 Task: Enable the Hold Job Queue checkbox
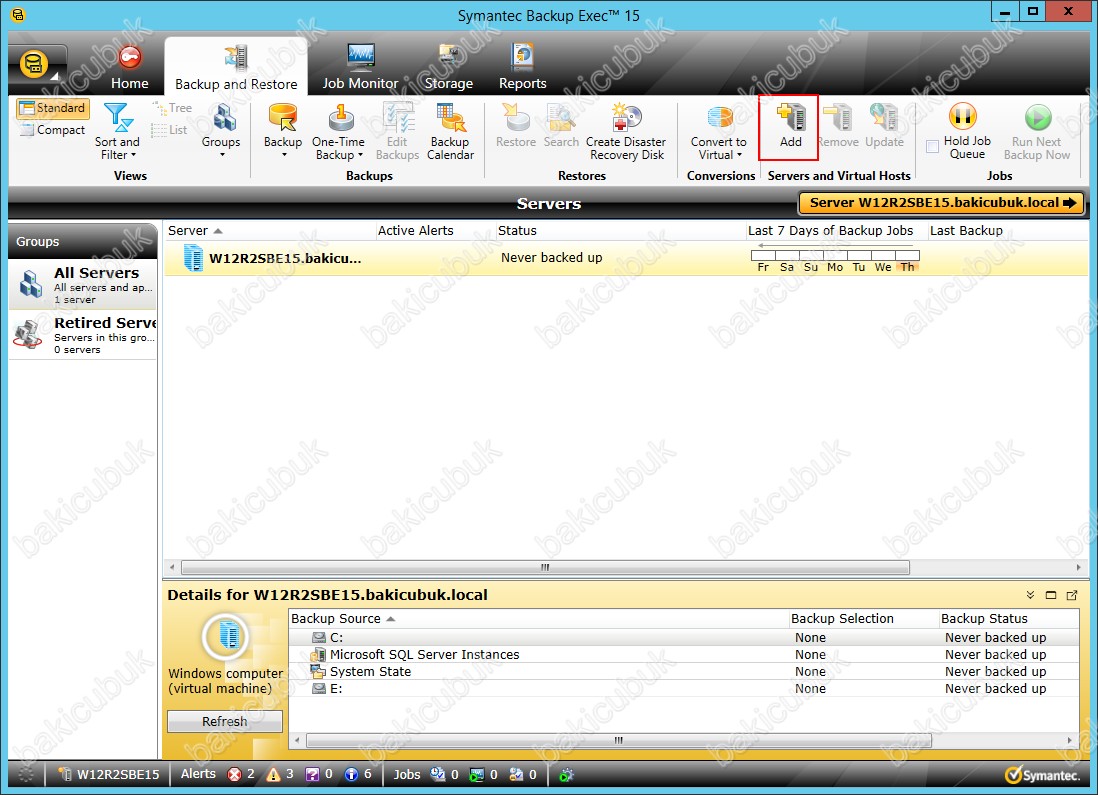pyautogui.click(x=932, y=147)
